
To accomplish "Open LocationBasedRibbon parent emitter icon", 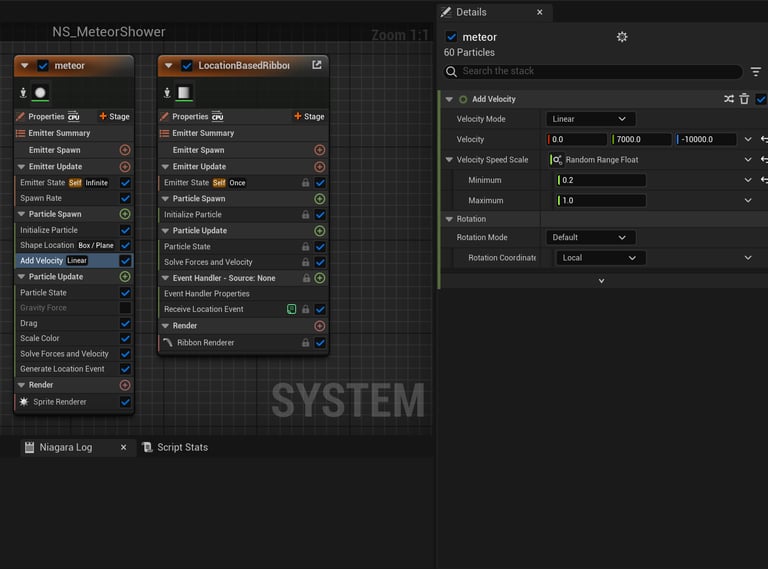I will [x=317, y=65].
